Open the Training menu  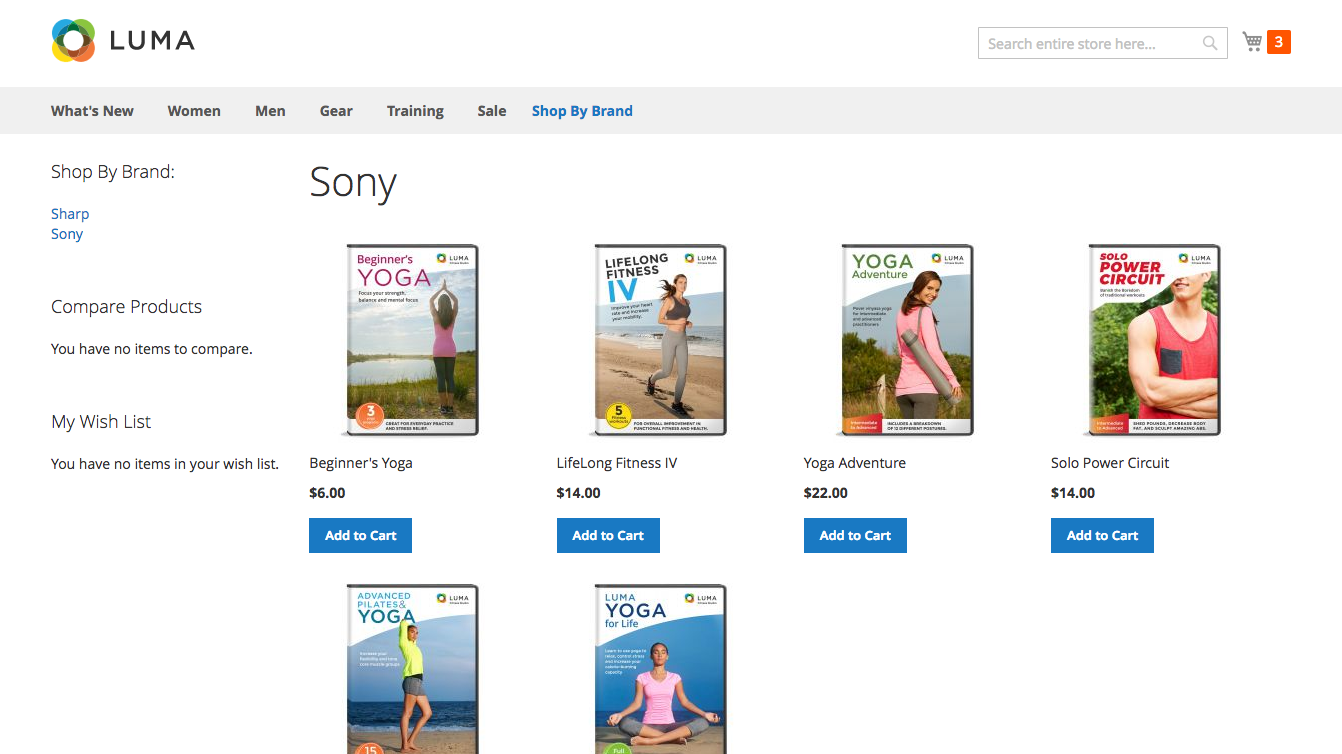tap(415, 111)
